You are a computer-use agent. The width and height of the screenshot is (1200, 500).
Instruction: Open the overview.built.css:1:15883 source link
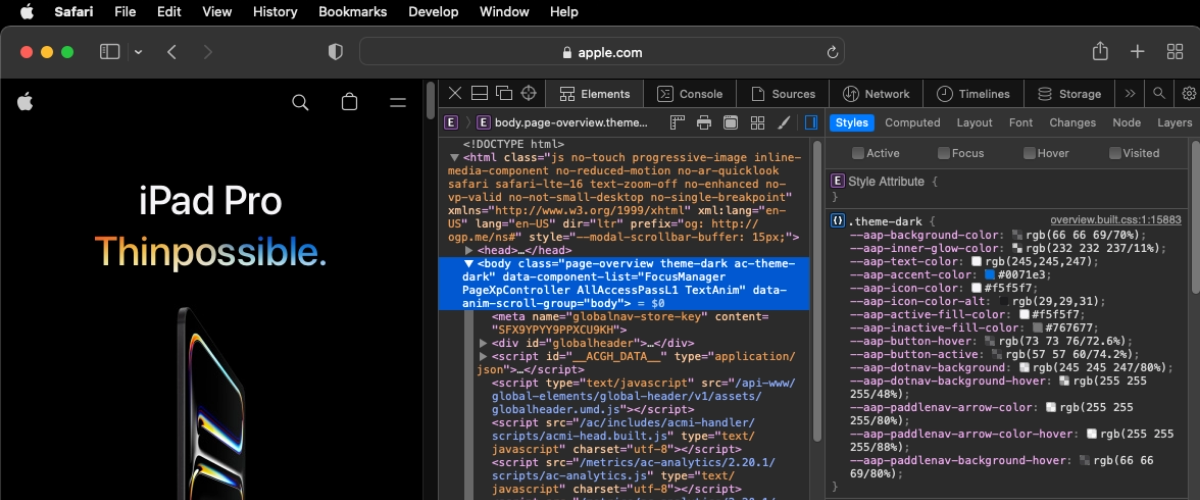pos(1115,220)
